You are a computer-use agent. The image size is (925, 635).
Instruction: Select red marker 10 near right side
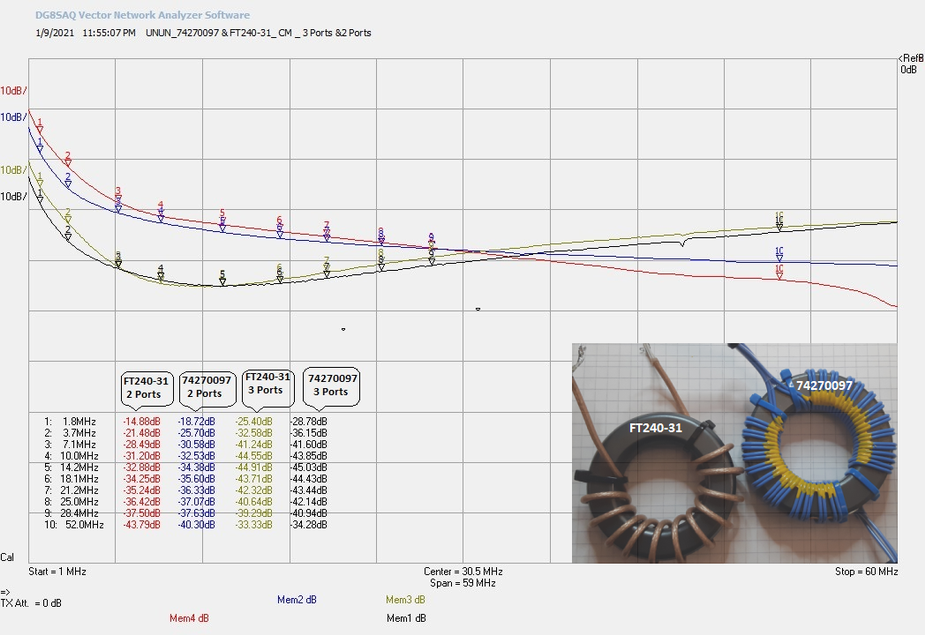pyautogui.click(x=779, y=272)
